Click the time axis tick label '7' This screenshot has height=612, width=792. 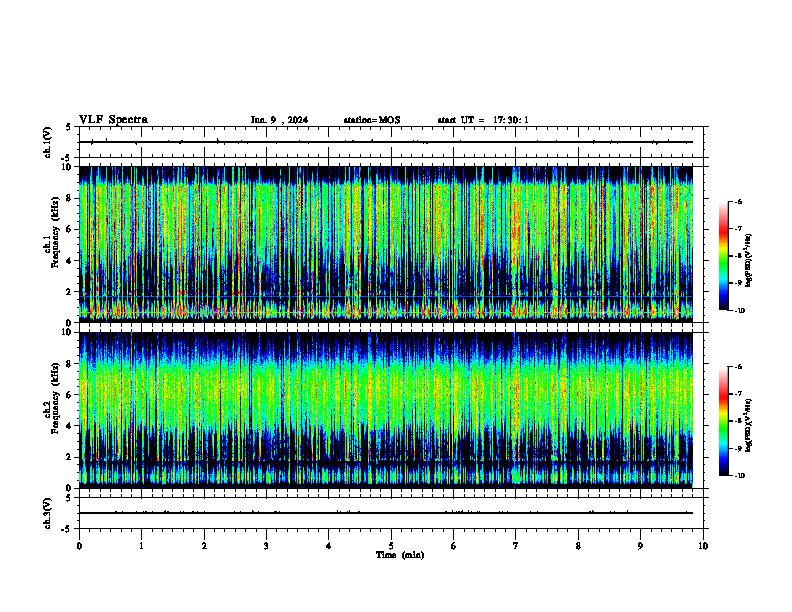pos(516,546)
